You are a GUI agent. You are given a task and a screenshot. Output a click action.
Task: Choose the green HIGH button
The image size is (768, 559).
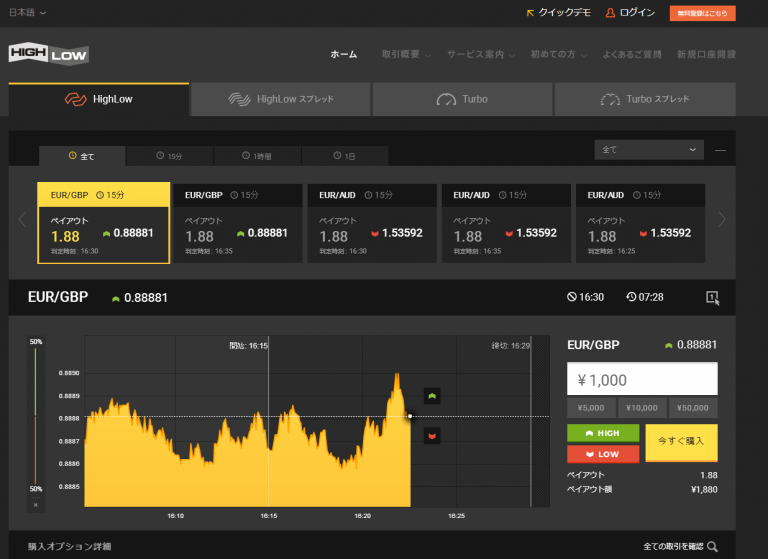[603, 433]
